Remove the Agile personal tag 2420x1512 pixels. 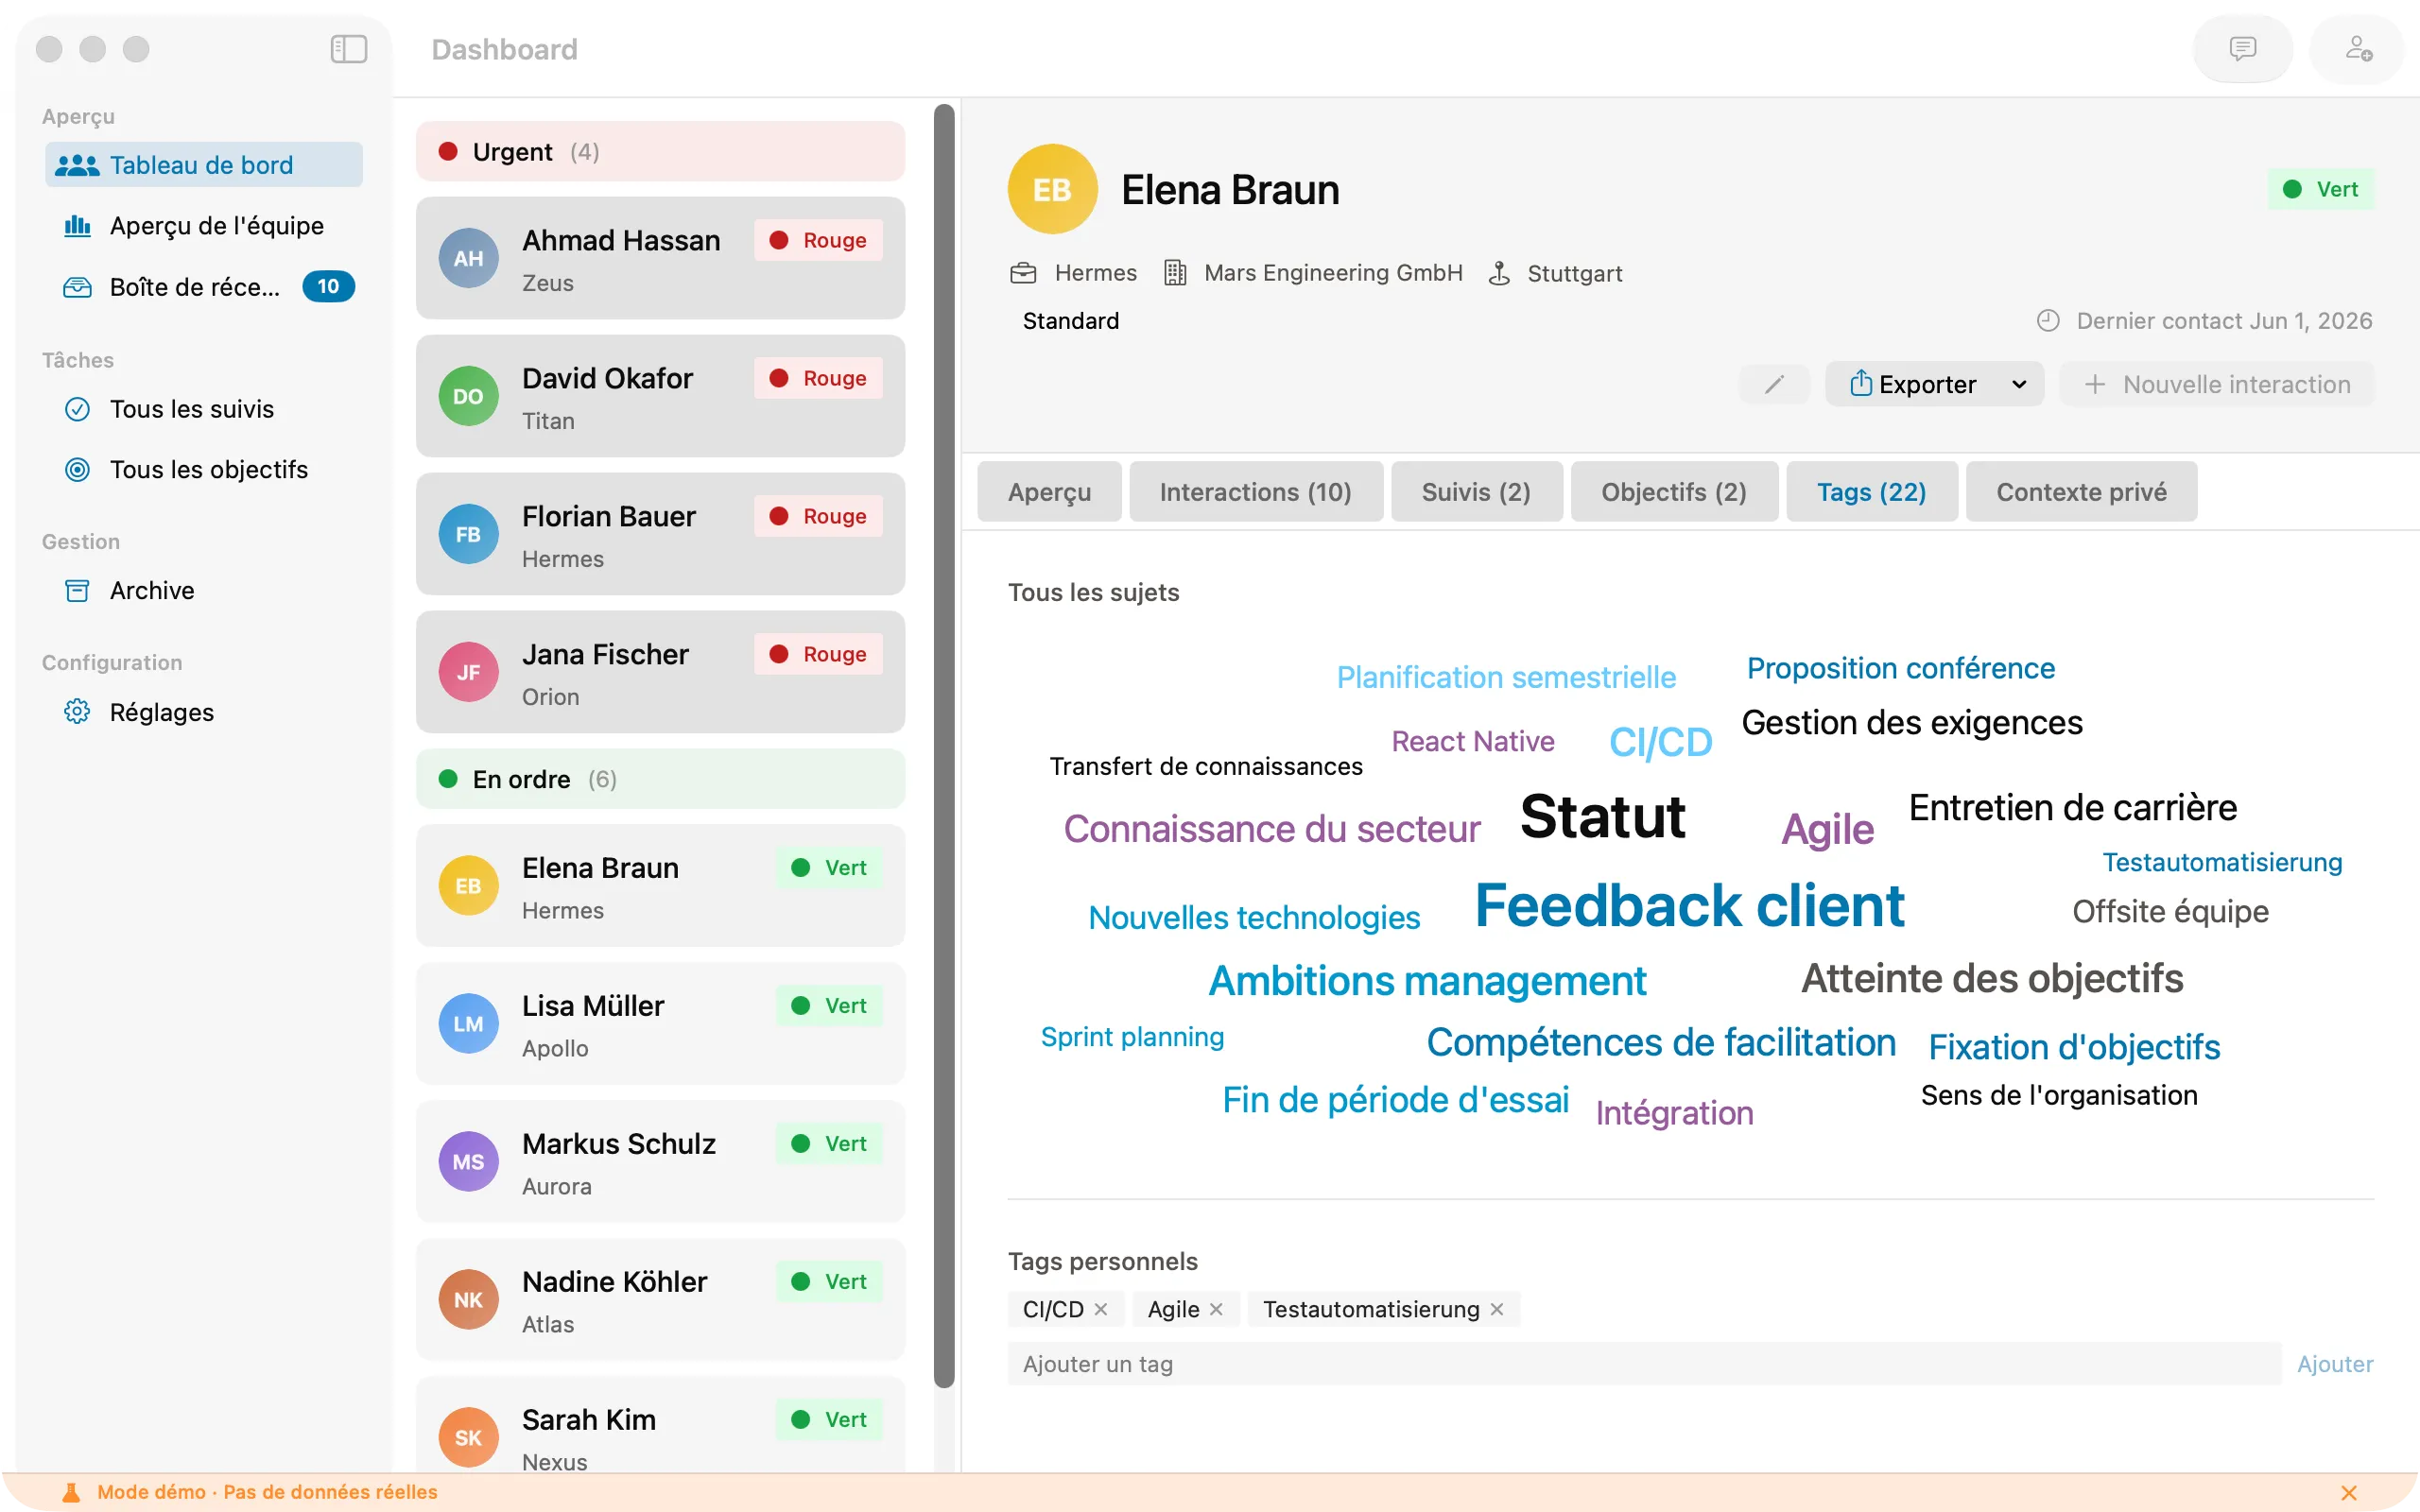1216,1309
